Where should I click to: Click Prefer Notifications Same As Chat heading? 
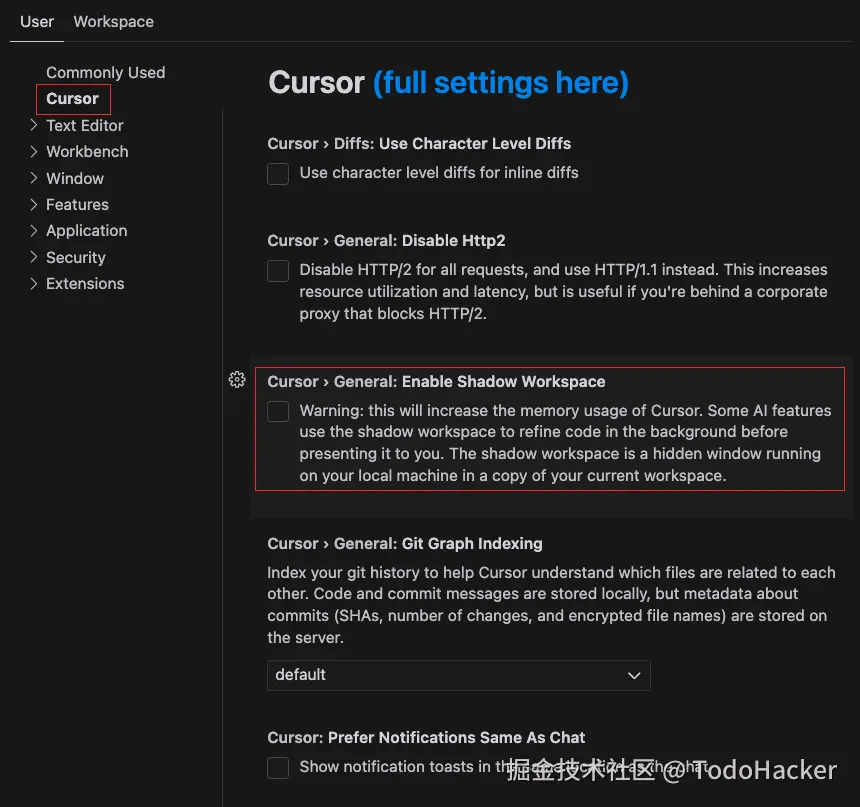click(x=426, y=738)
